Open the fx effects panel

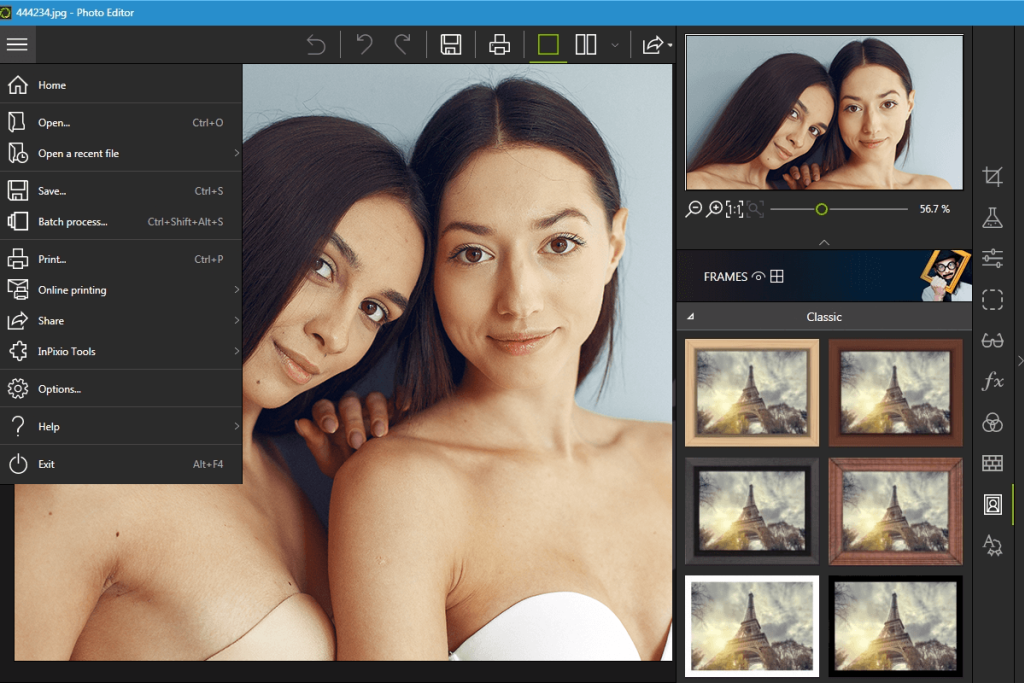[x=992, y=381]
